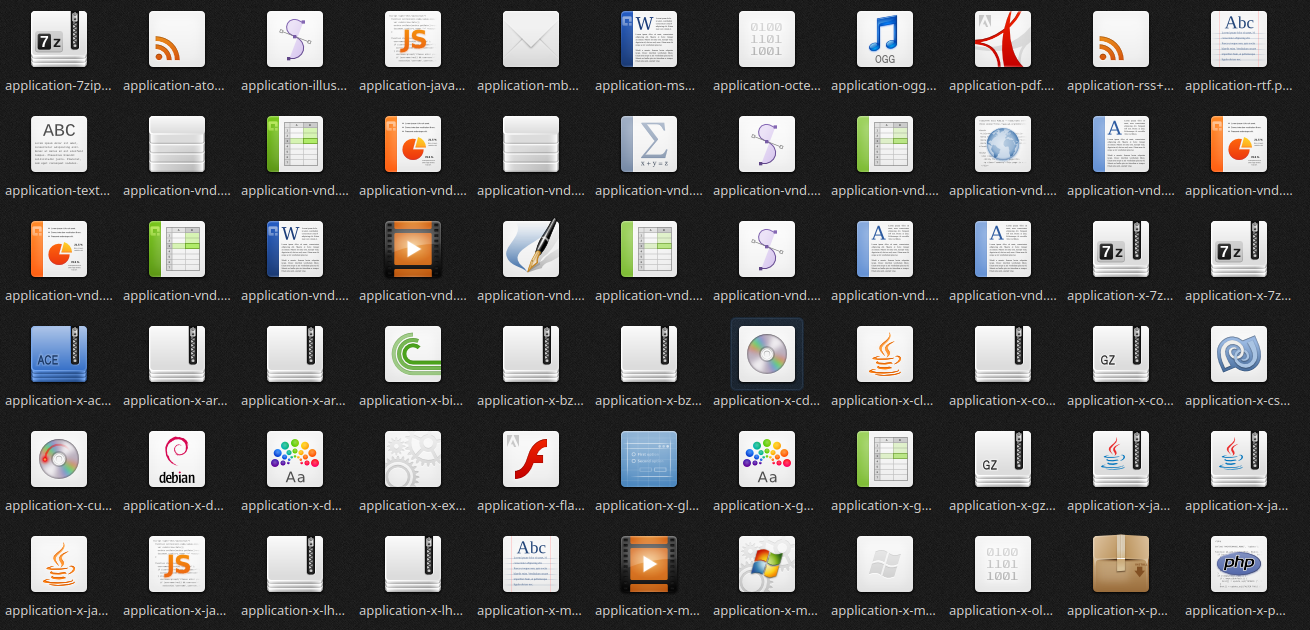Viewport: 1310px width, 630px height.
Task: Open the application-ms Word document icon
Action: (x=649, y=39)
